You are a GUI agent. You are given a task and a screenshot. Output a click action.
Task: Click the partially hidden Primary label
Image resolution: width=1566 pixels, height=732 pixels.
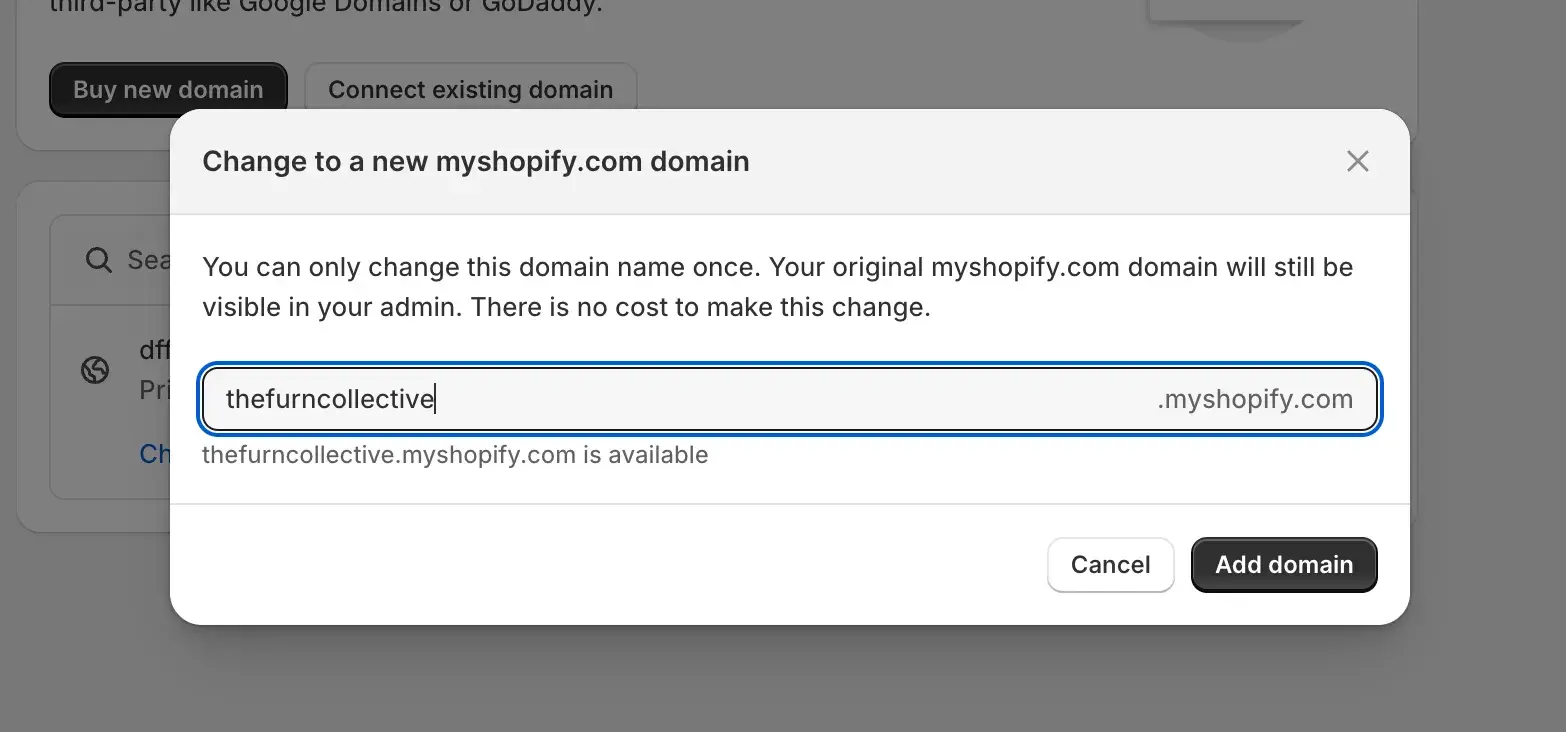tap(154, 390)
